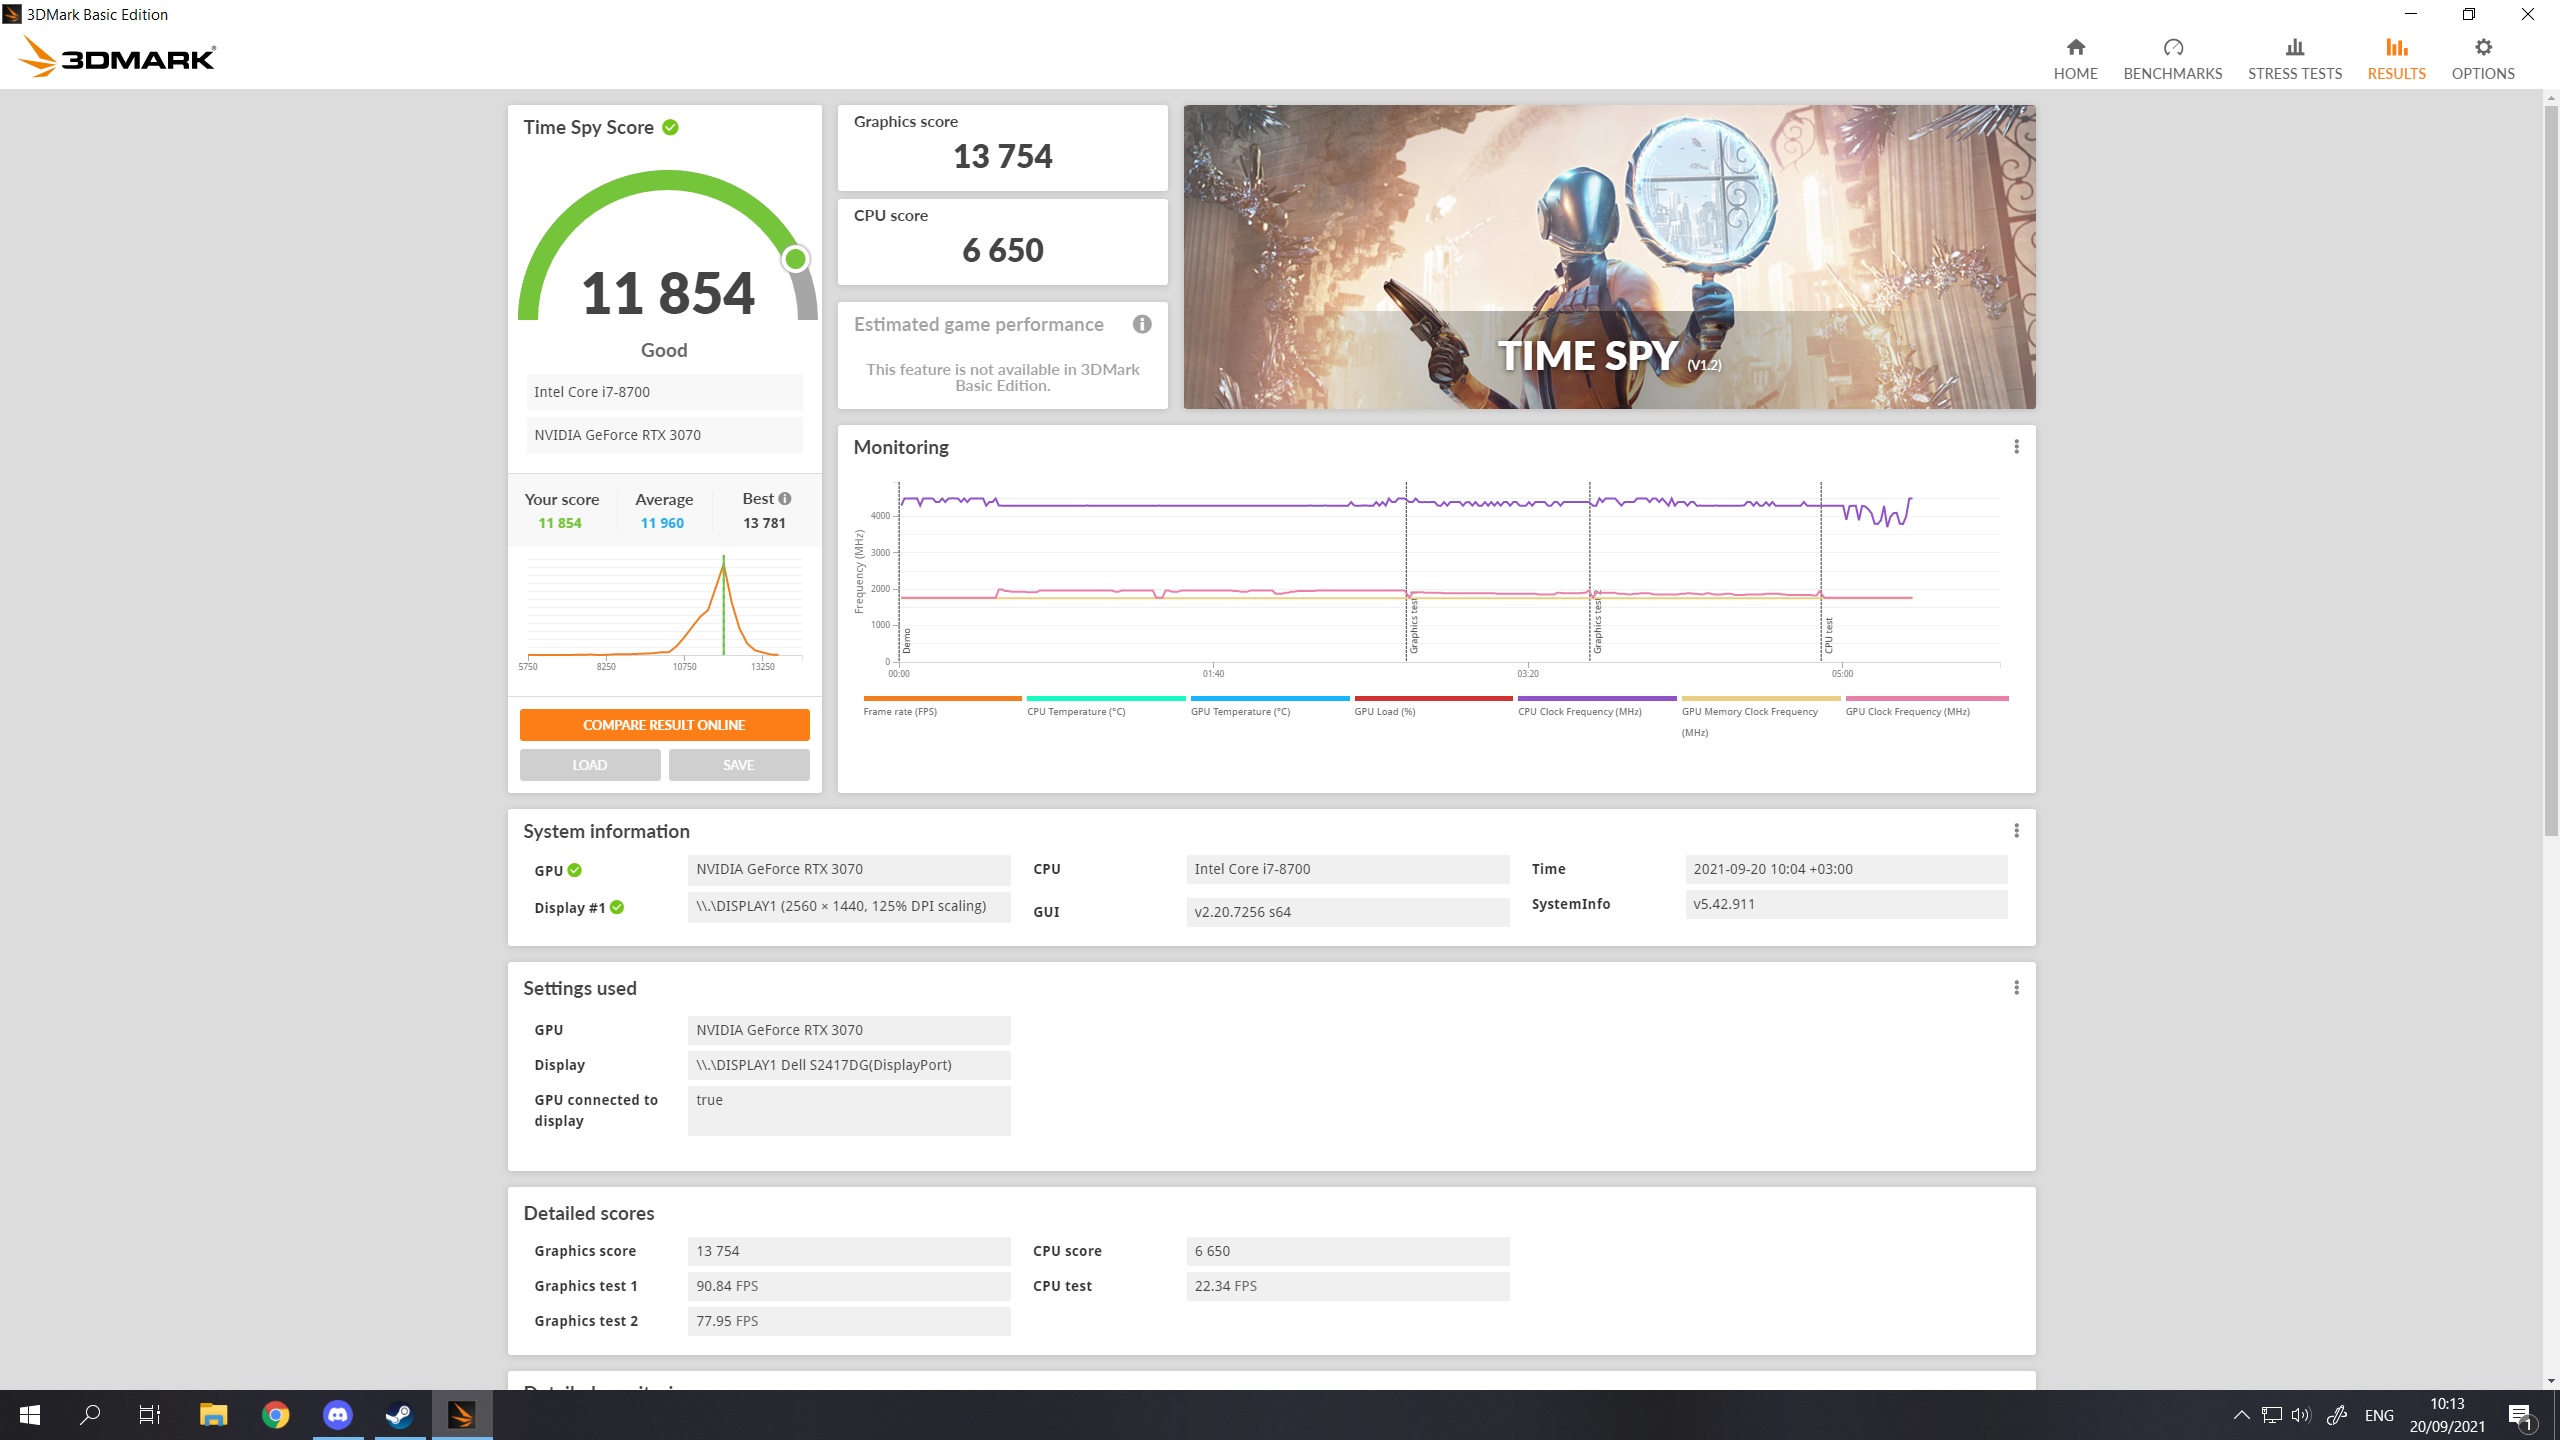Click the Graphics test 1 marker in chart
The width and height of the screenshot is (2560, 1440).
point(1406,572)
